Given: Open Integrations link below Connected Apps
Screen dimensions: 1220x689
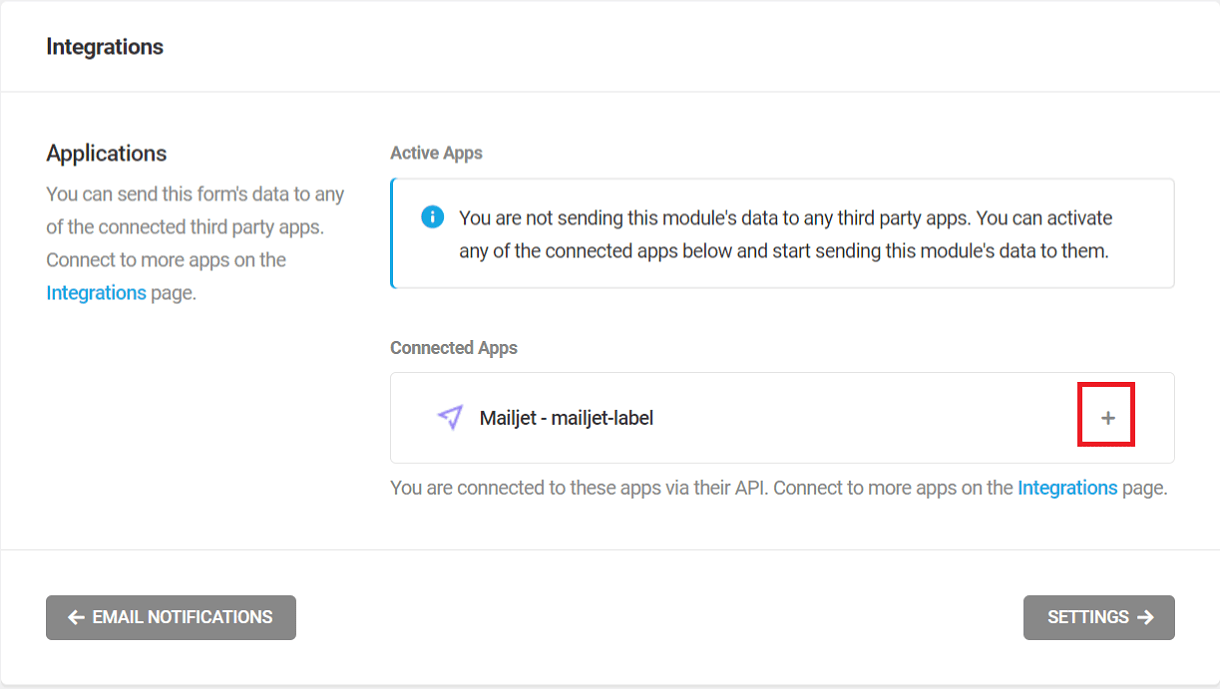Looking at the screenshot, I should 1067,488.
